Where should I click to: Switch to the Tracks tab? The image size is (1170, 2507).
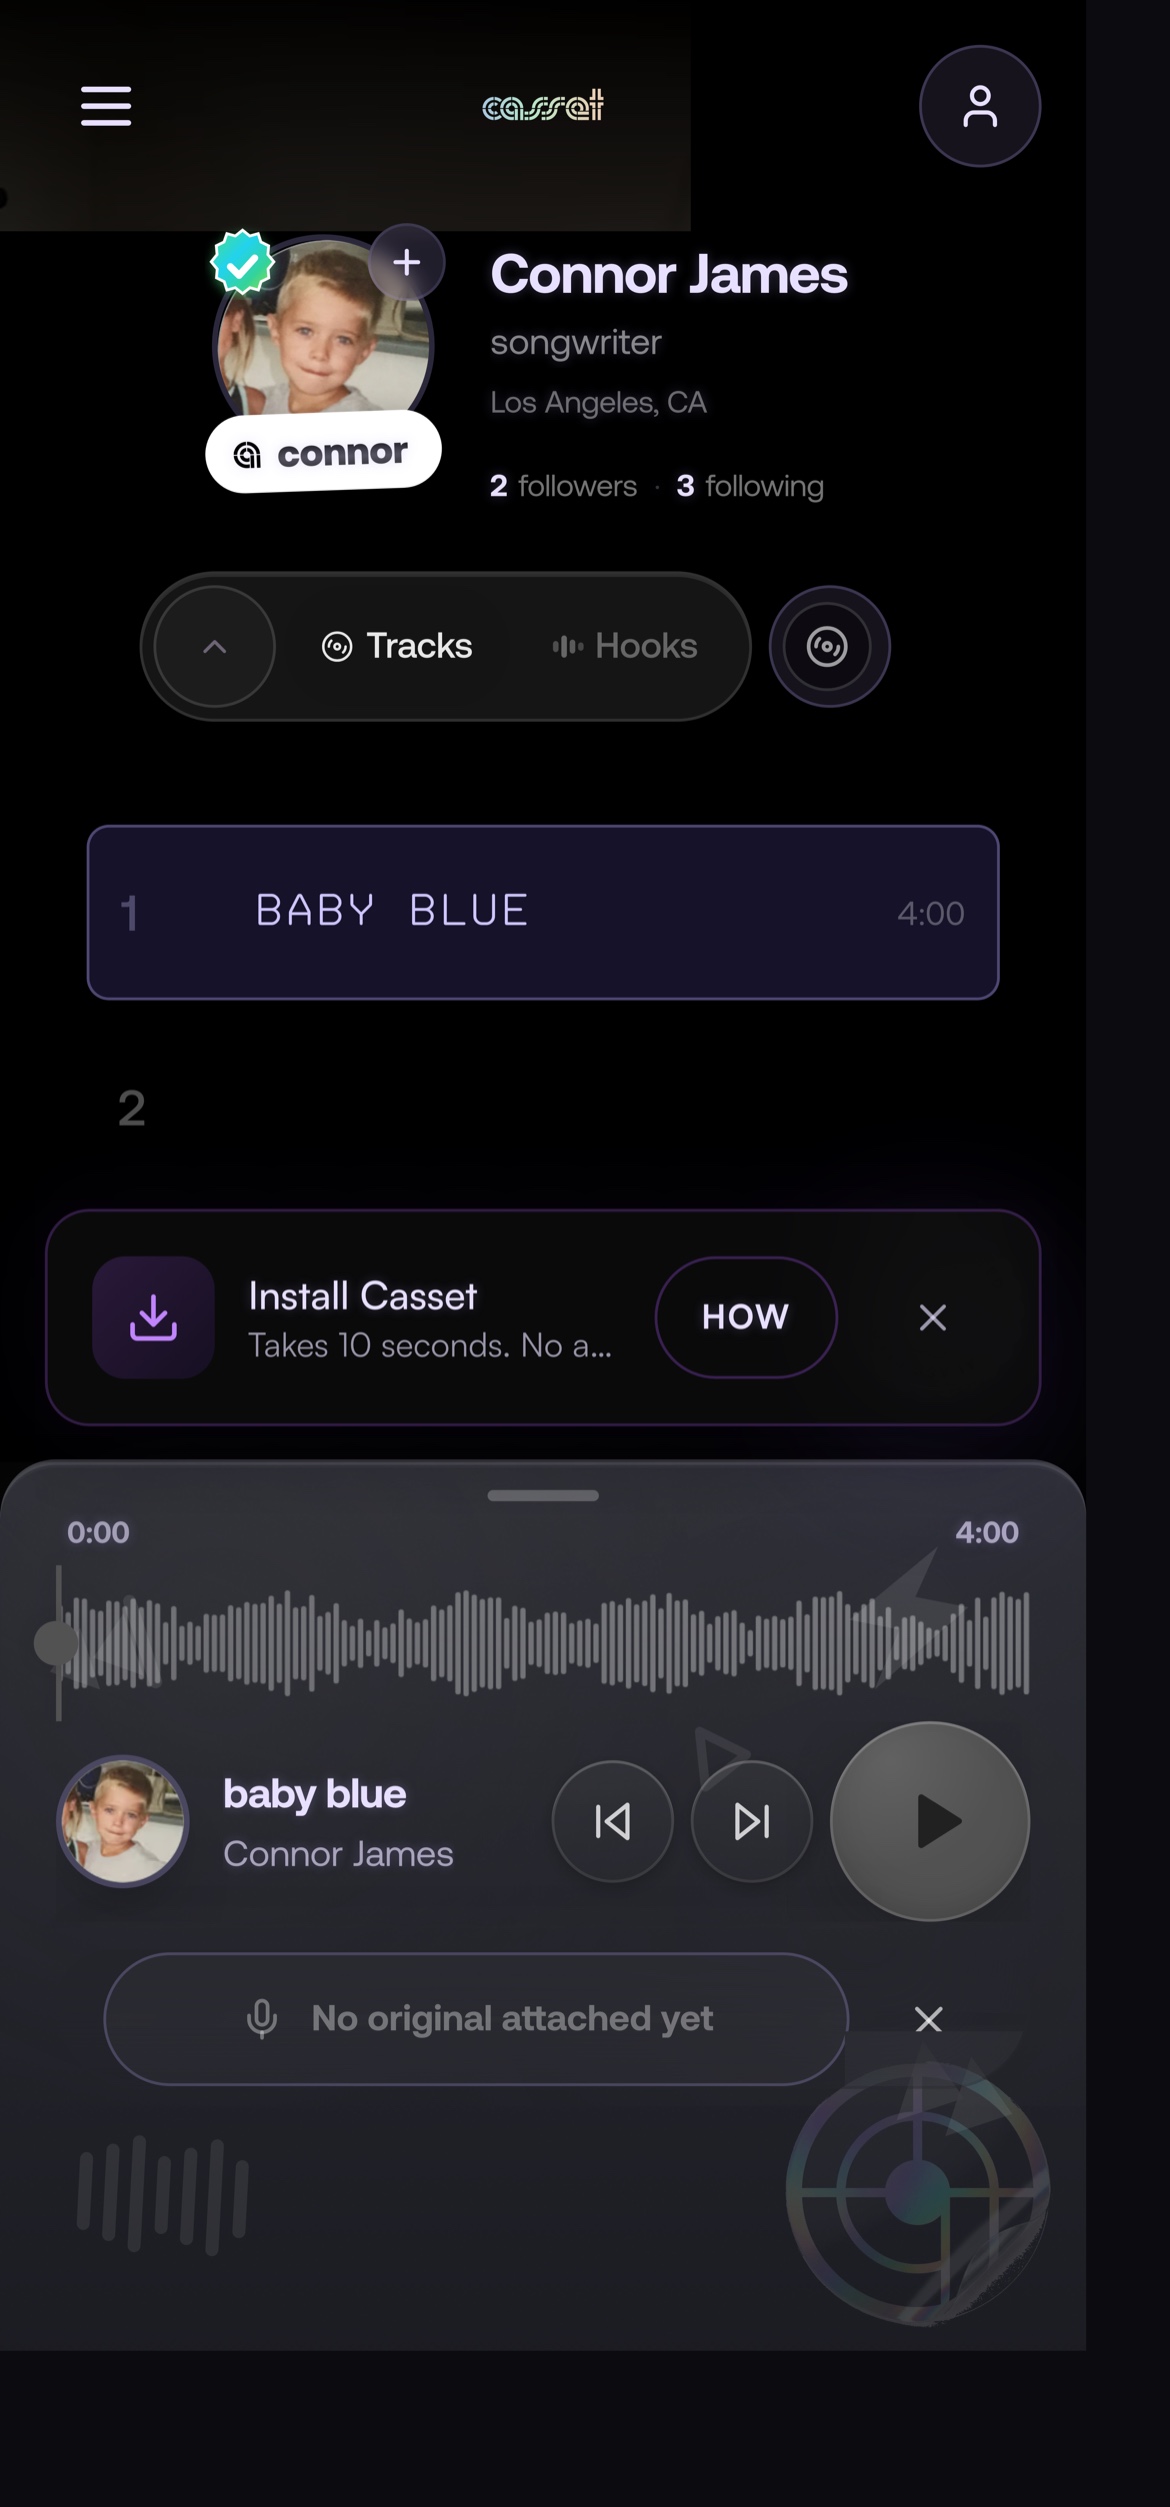click(x=397, y=646)
